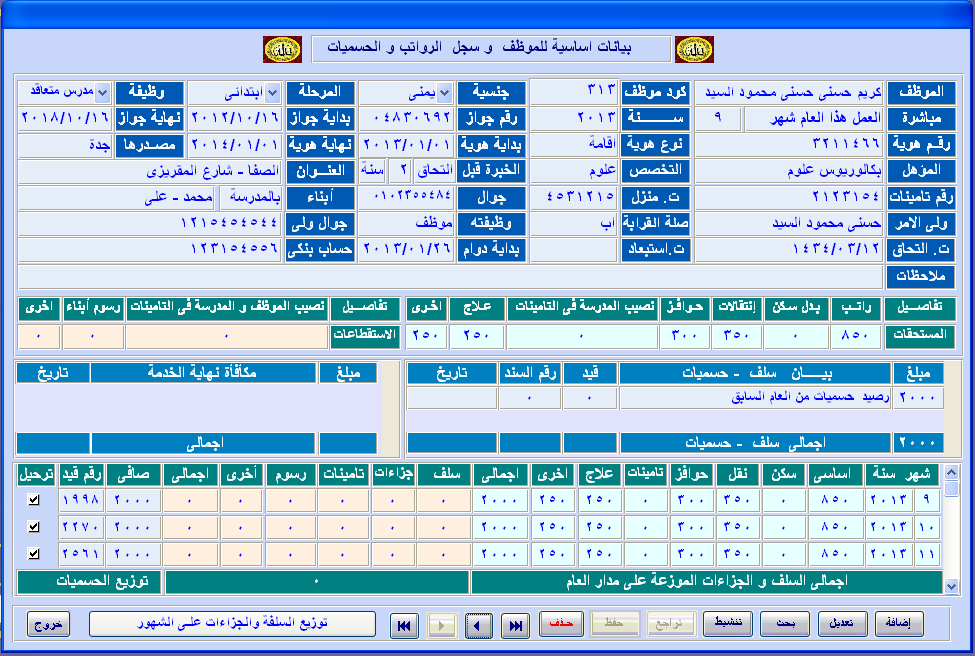
Task: Click the greyed-out right-pointing single arrow button
Action: [441, 625]
